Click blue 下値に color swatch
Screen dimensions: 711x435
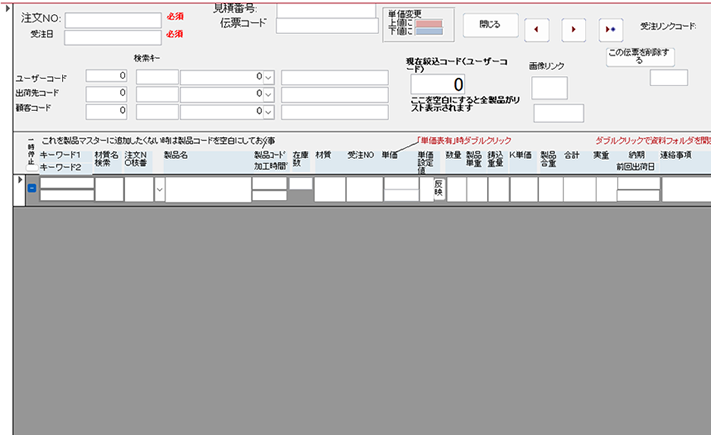coord(429,32)
